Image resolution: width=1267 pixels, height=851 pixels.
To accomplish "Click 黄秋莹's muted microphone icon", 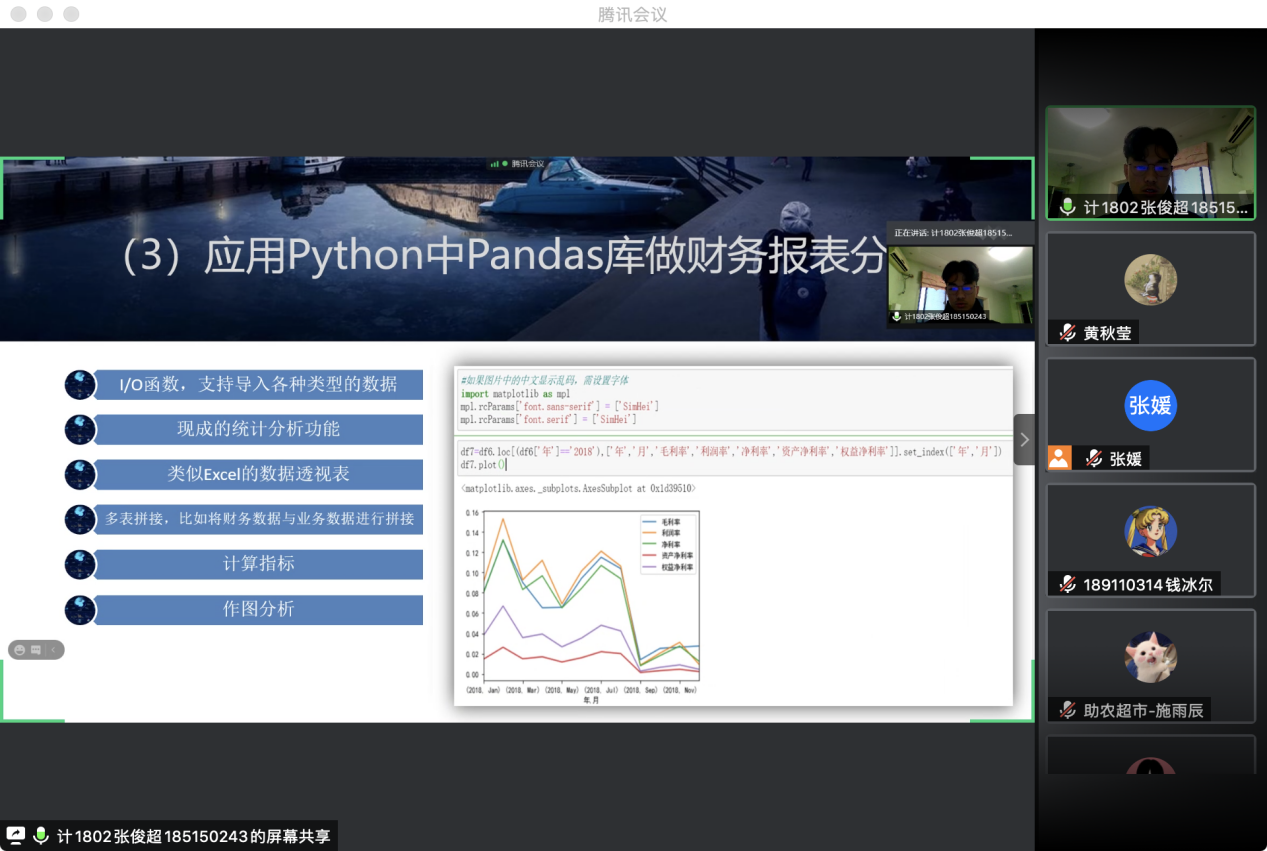I will tap(1067, 333).
